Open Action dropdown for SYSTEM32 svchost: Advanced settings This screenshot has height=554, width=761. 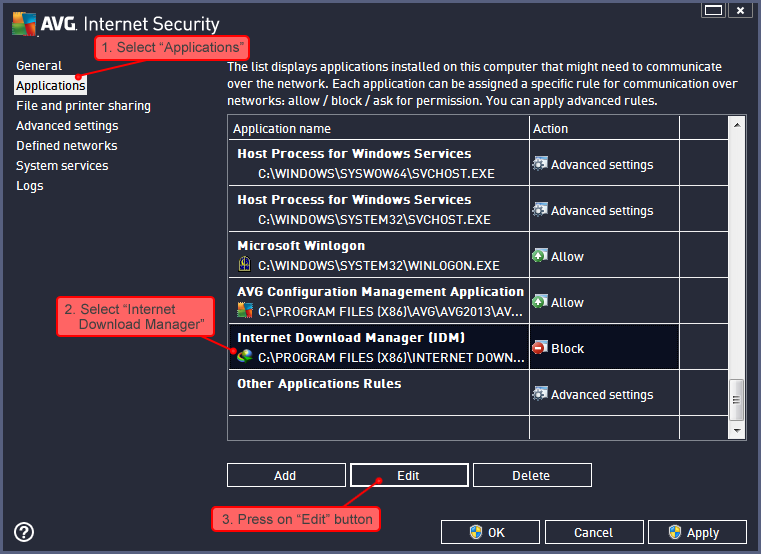[x=604, y=210]
